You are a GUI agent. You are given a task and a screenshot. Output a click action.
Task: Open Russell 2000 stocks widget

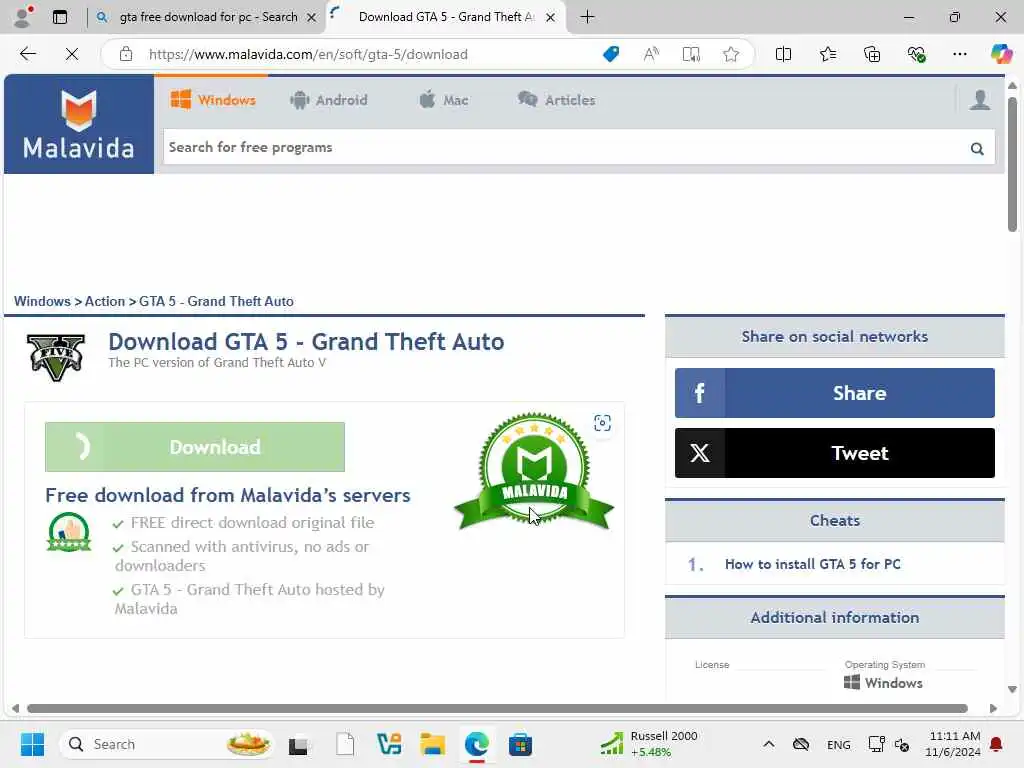(x=649, y=744)
